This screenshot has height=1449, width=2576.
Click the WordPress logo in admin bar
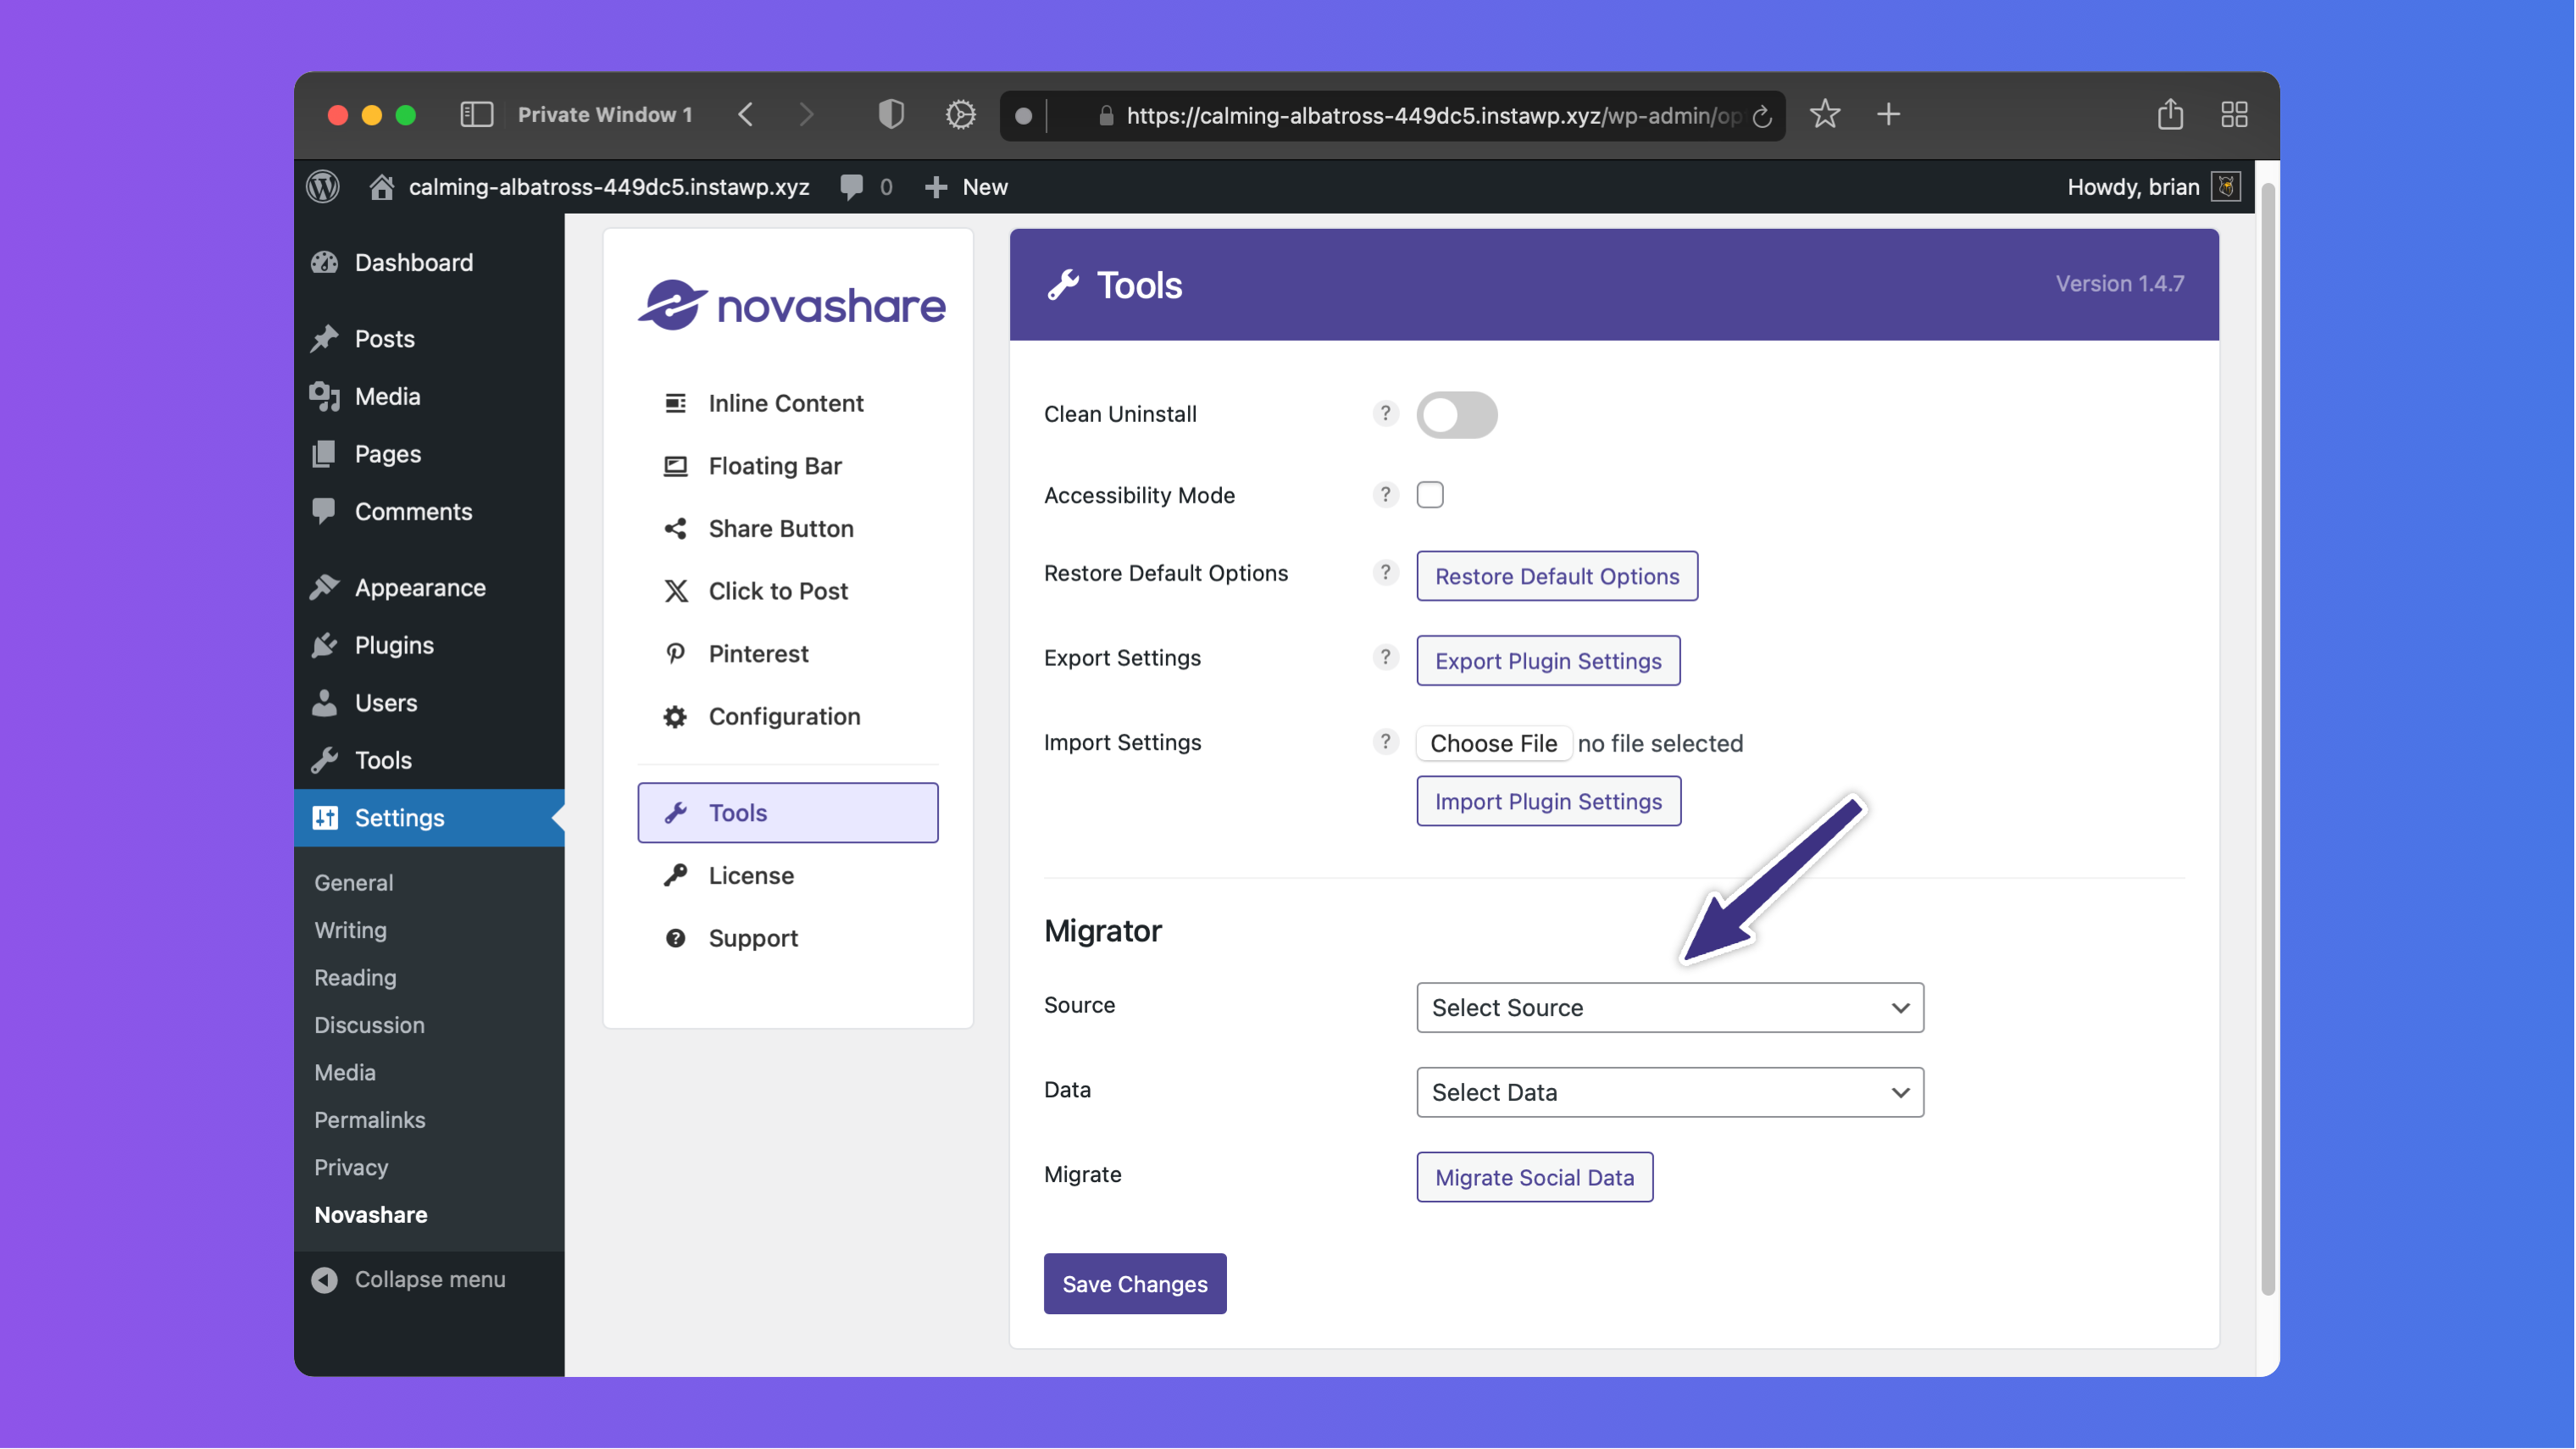pyautogui.click(x=323, y=187)
